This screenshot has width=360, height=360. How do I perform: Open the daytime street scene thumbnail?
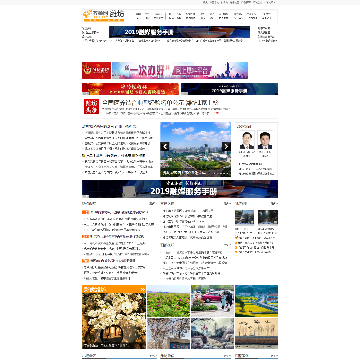pyautogui.click(x=244, y=217)
